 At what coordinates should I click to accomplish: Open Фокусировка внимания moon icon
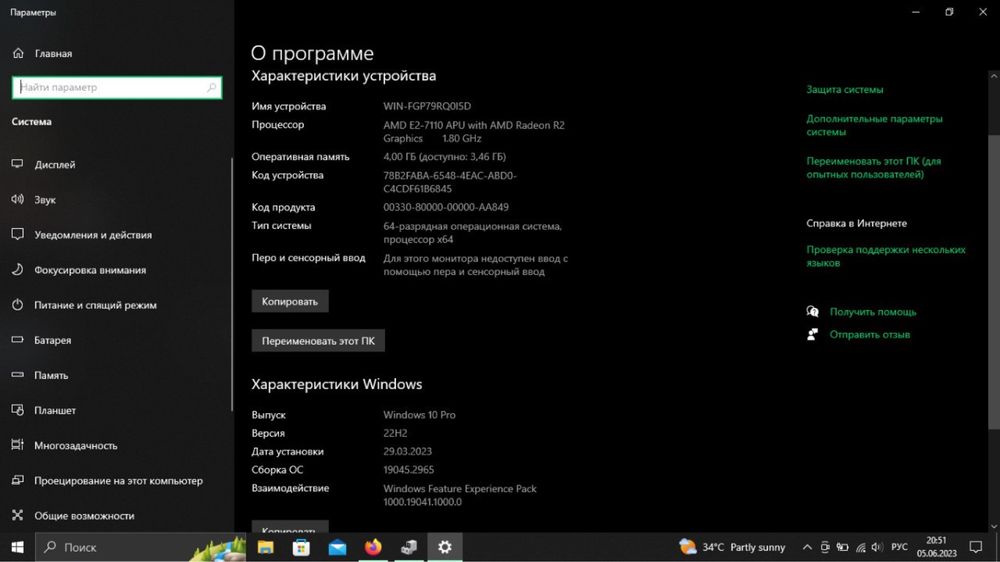[x=18, y=270]
